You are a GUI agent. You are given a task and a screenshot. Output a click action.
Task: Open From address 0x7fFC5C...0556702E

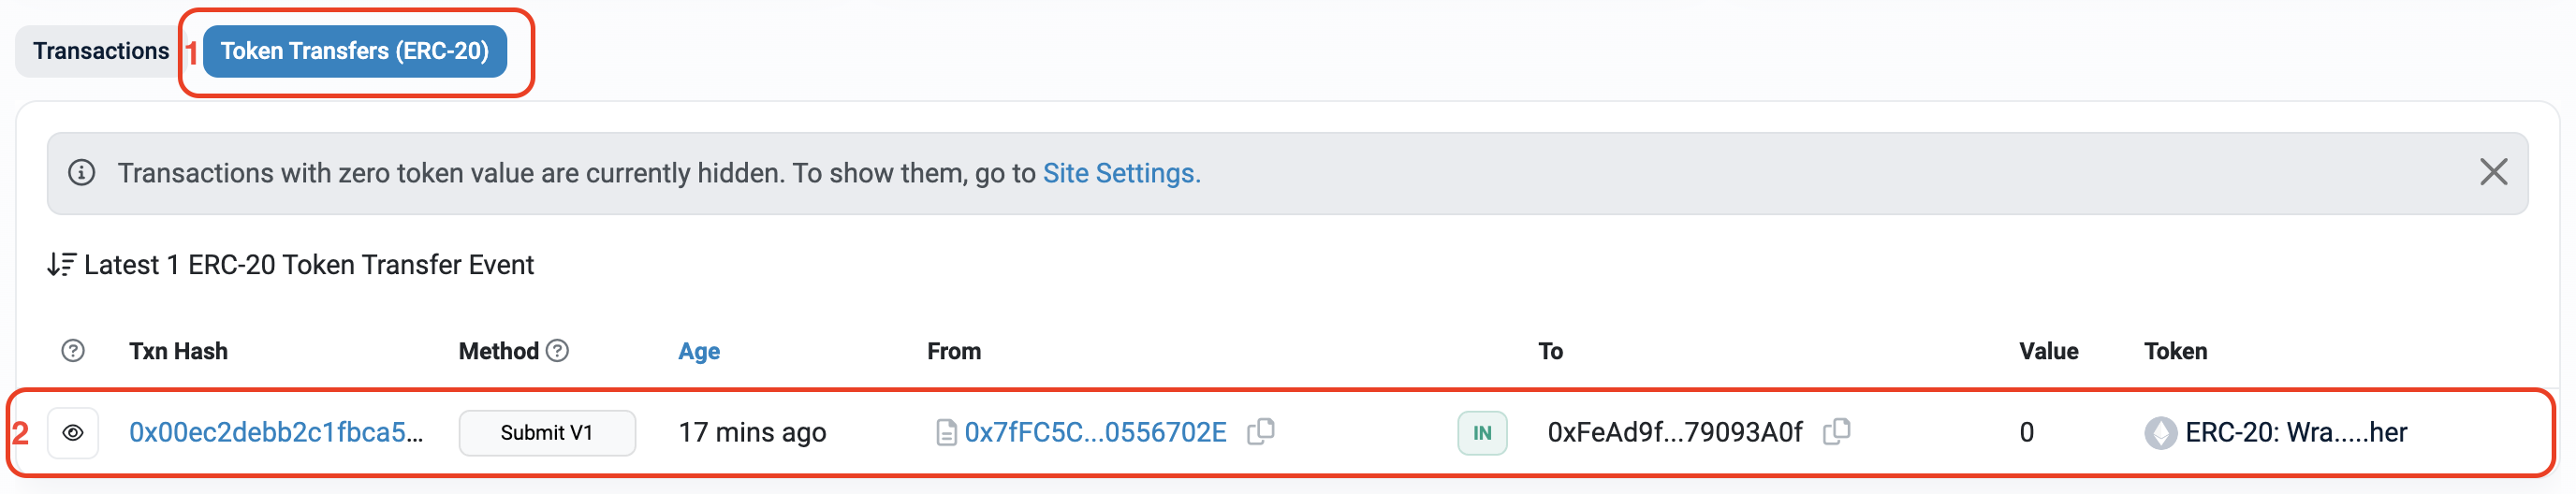1095,432
